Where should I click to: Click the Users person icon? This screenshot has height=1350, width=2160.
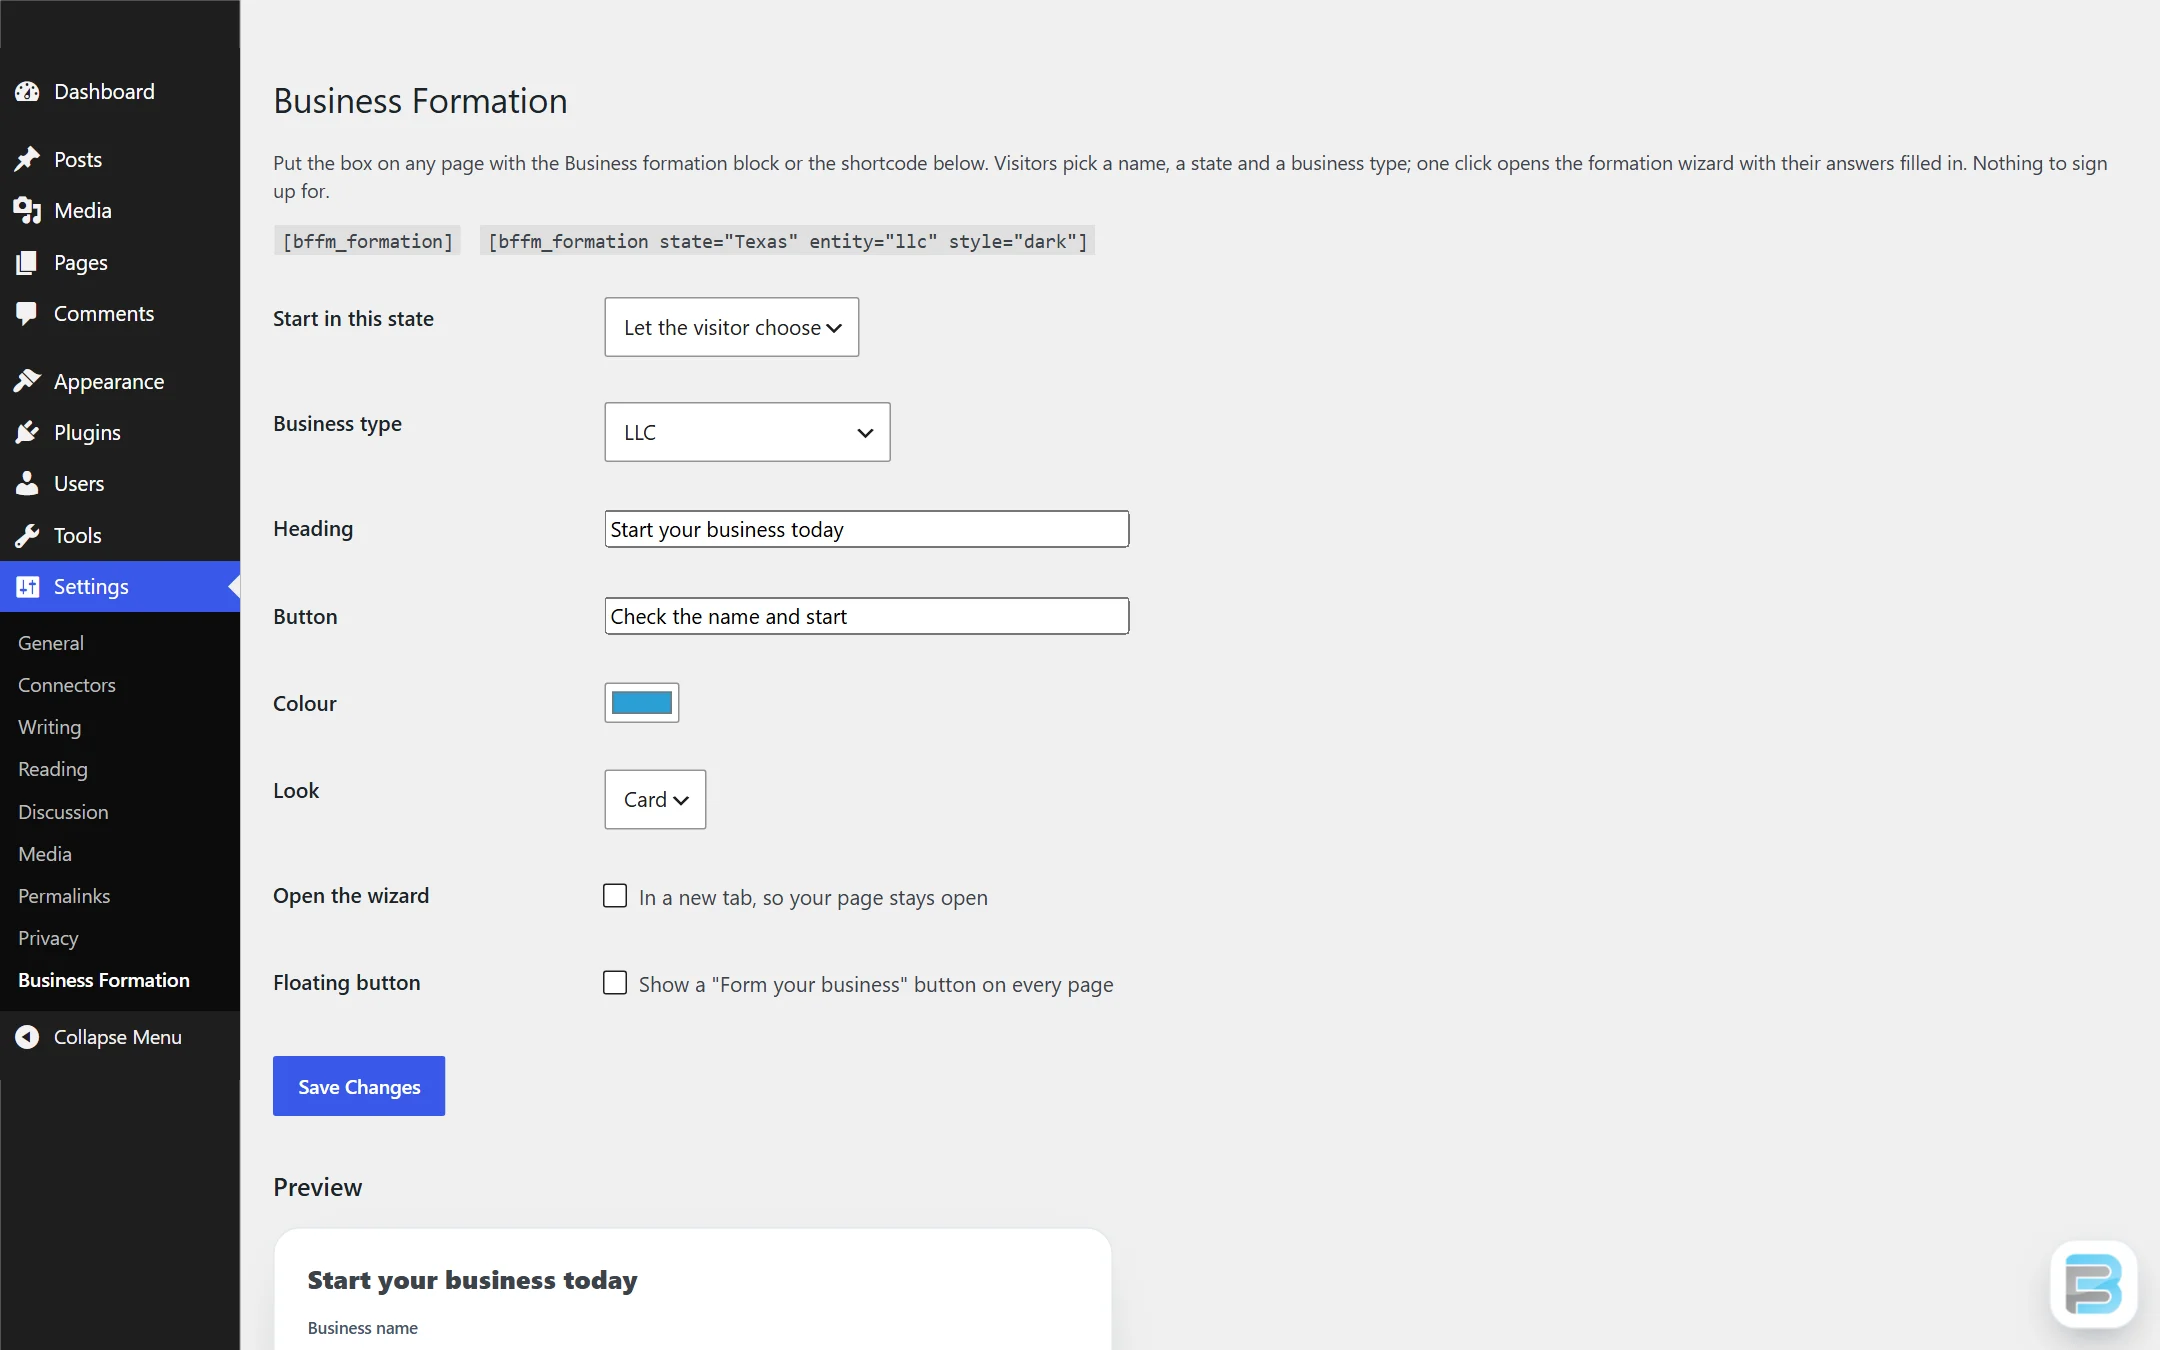coord(27,483)
